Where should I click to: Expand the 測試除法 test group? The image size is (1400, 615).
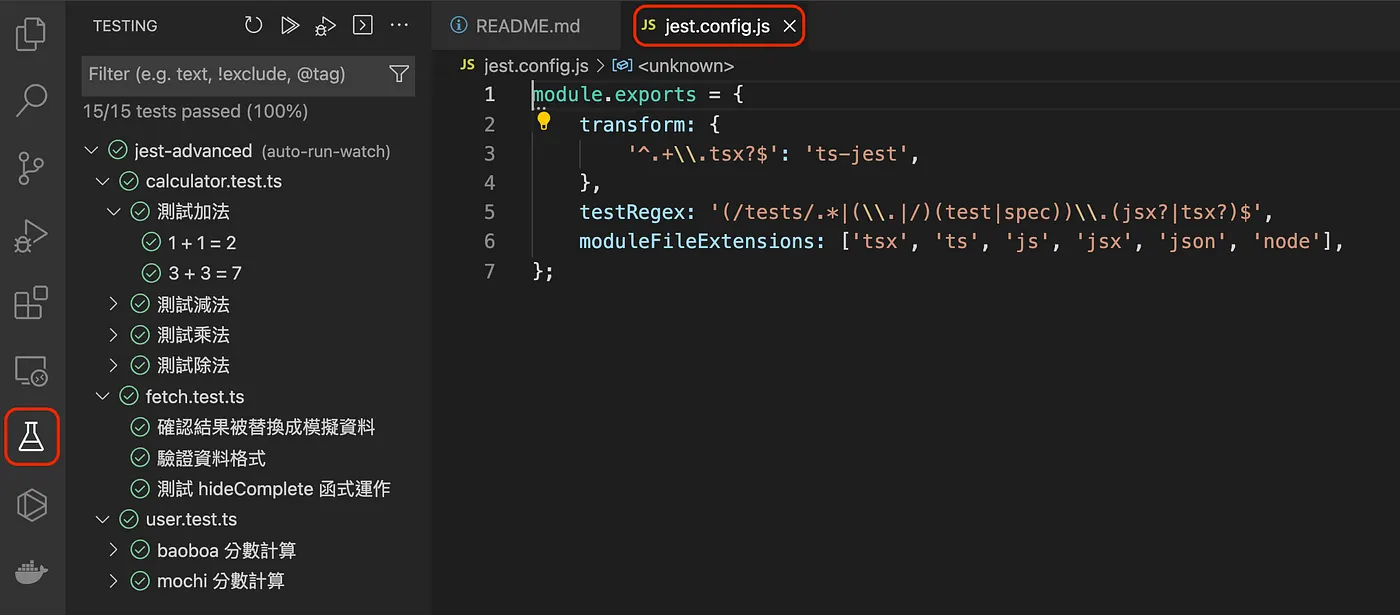coord(114,366)
